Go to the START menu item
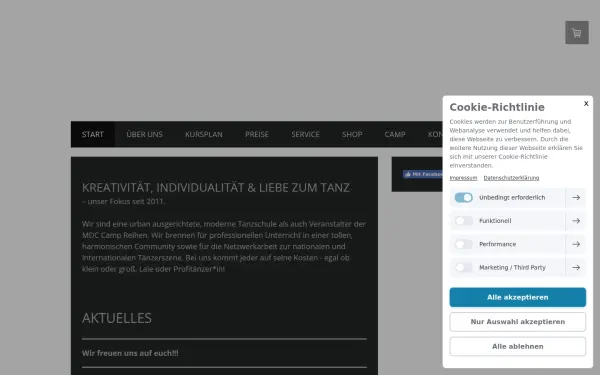 coord(93,134)
